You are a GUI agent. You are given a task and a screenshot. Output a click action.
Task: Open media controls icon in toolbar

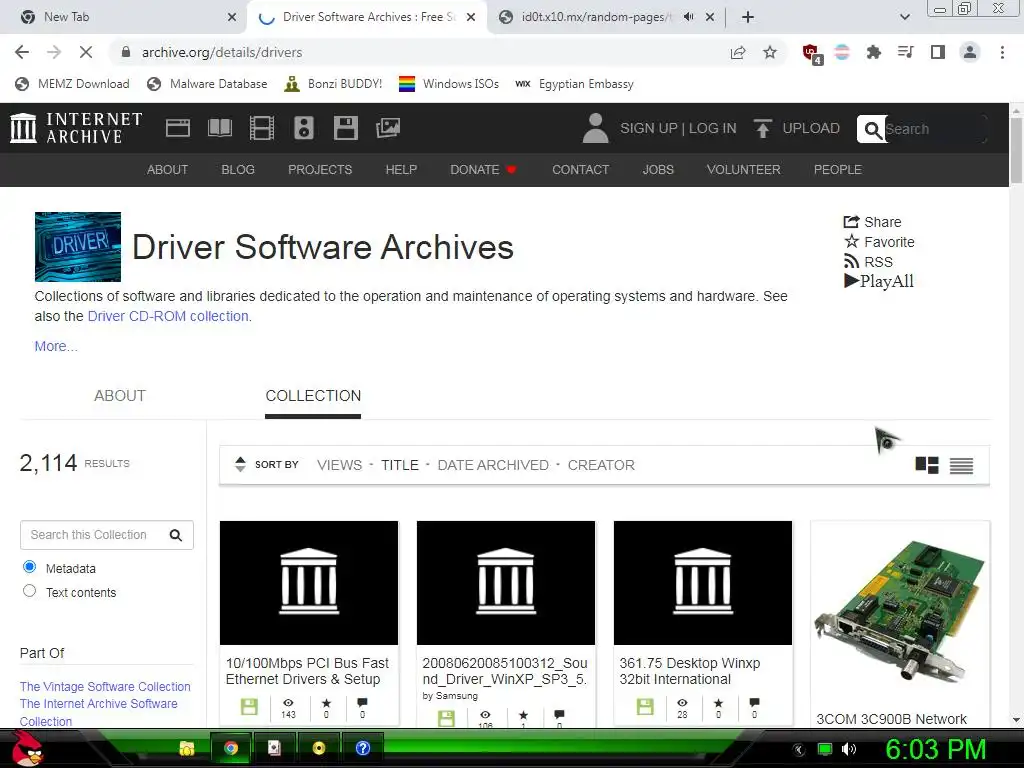905,52
